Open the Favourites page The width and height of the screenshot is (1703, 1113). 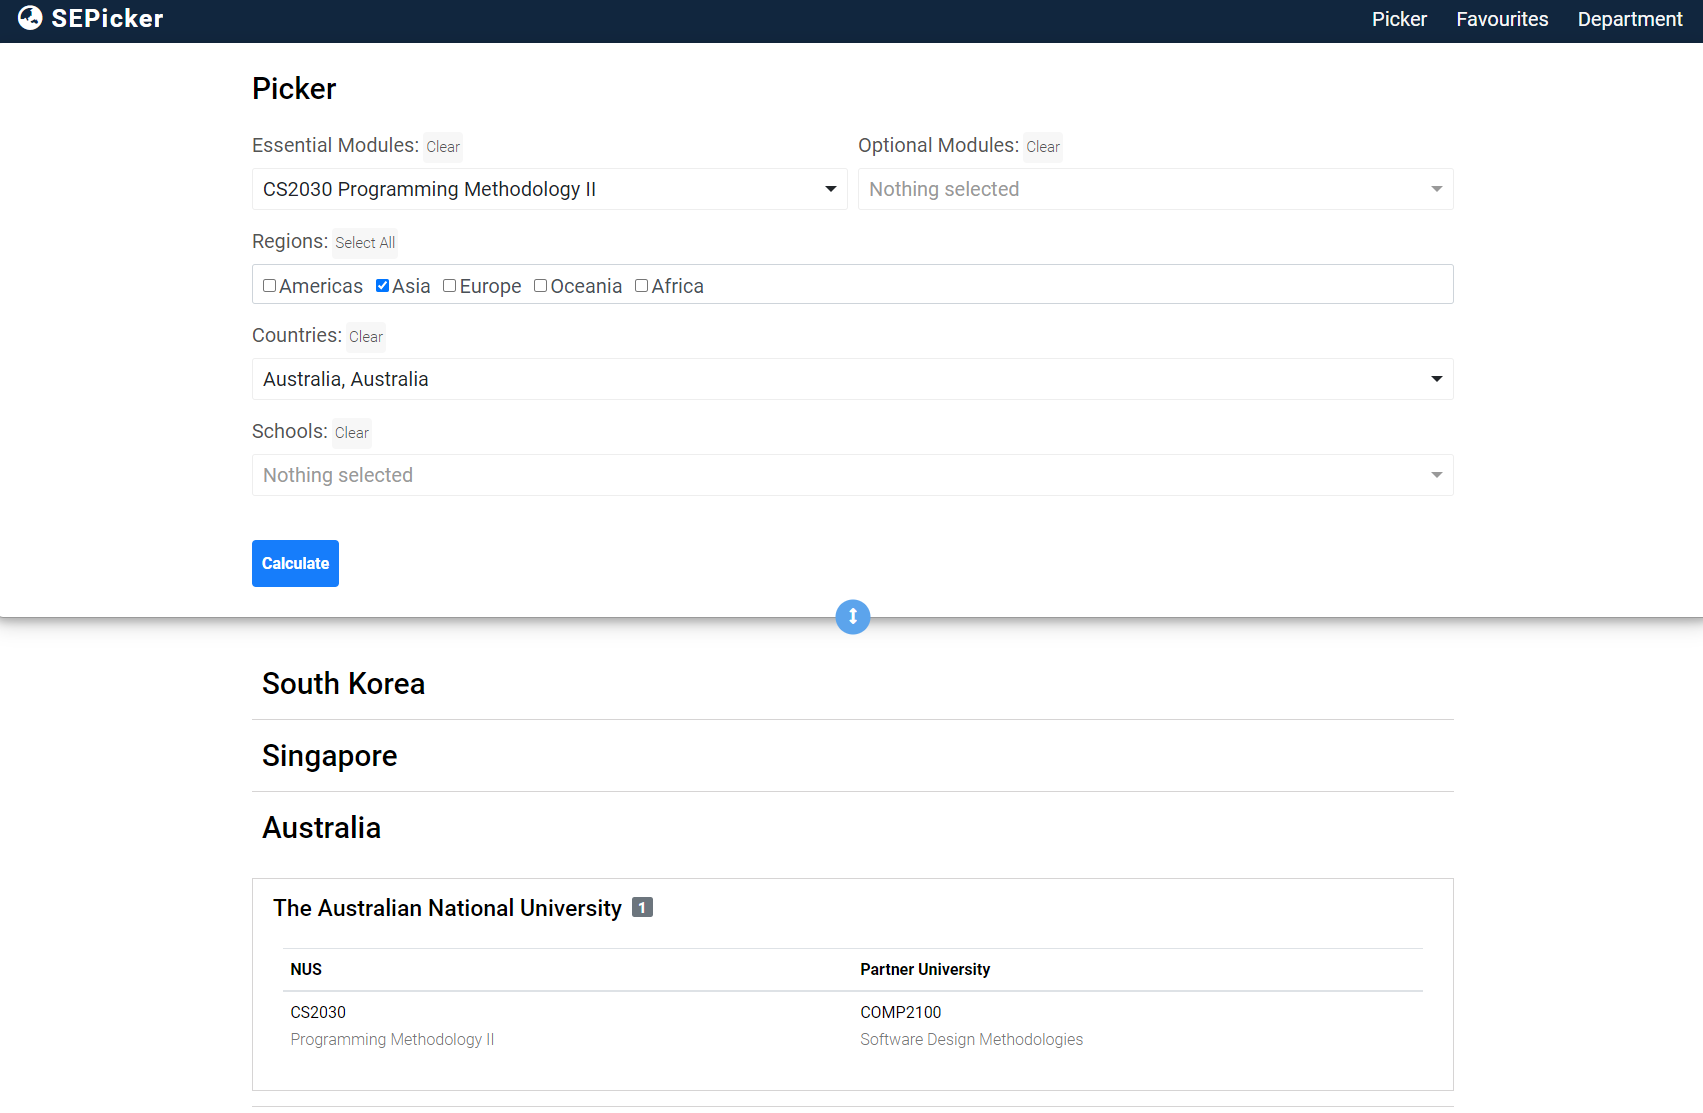[1502, 19]
